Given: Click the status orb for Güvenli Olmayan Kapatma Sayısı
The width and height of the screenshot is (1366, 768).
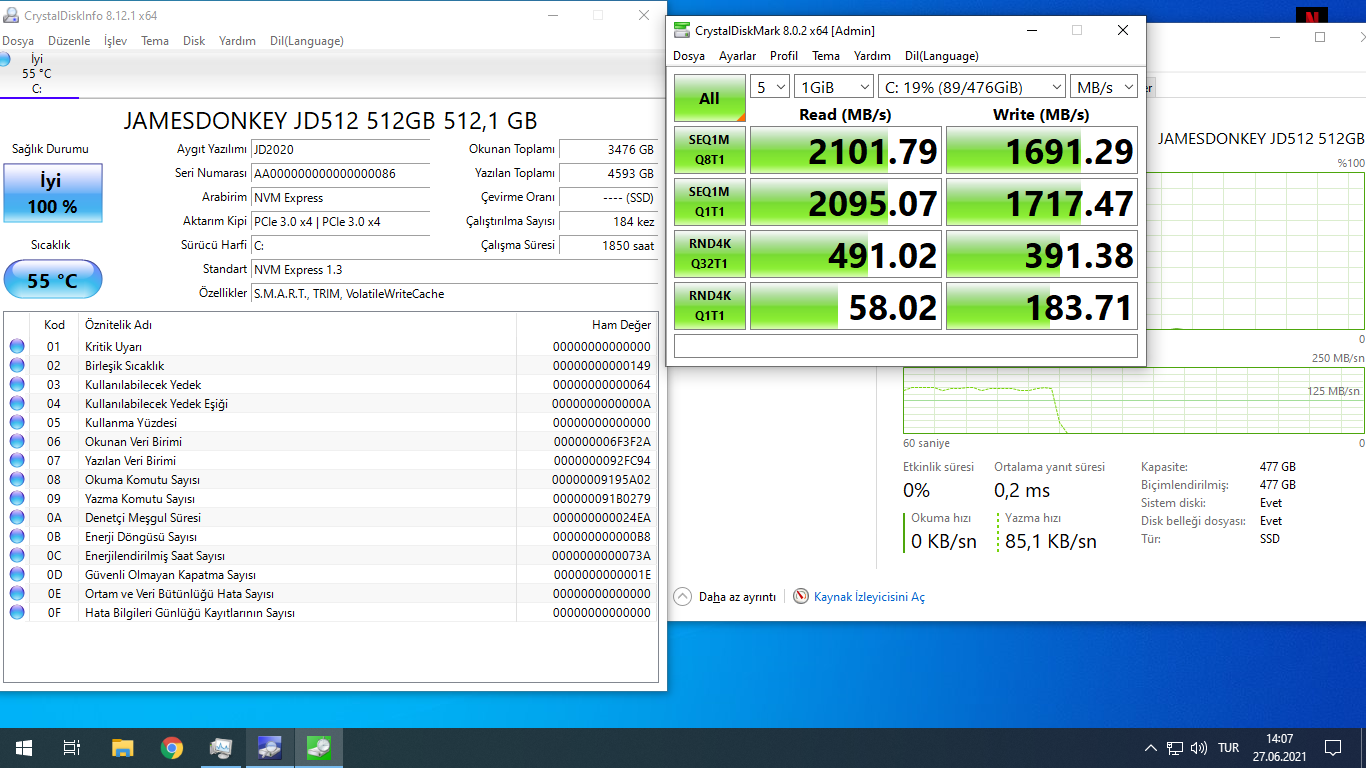Looking at the screenshot, I should coord(17,575).
